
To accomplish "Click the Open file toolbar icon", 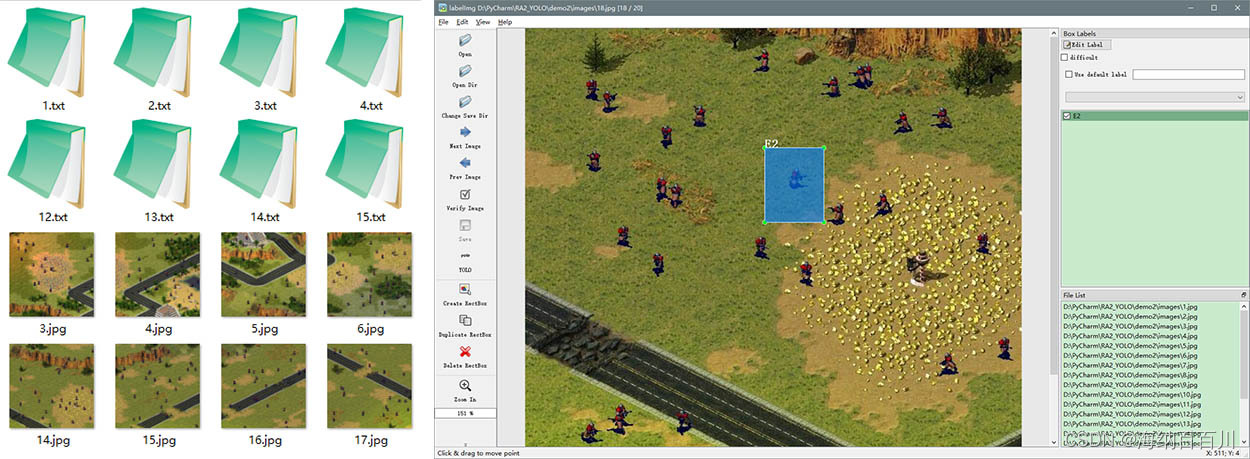I will click(x=465, y=41).
